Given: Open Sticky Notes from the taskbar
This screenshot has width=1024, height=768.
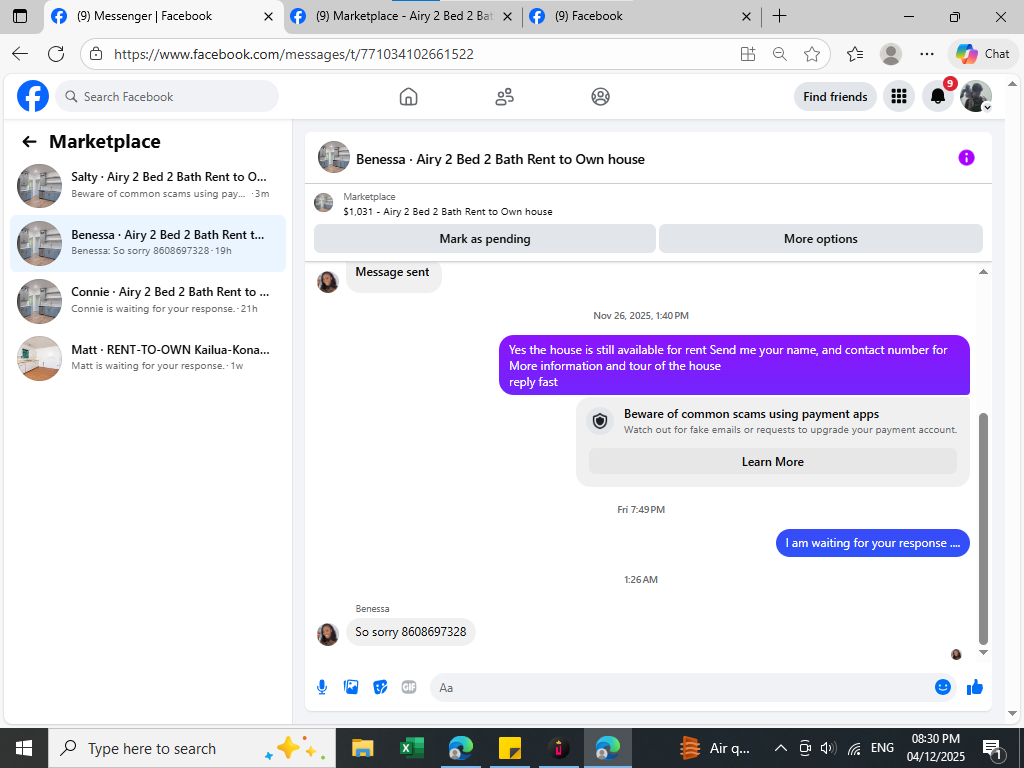Looking at the screenshot, I should point(509,748).
